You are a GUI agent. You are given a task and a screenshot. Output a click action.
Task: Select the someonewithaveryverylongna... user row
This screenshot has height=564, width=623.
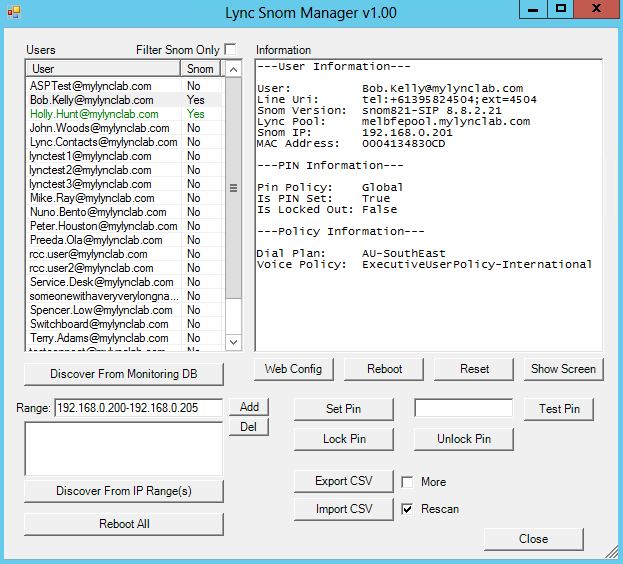[x=125, y=296]
